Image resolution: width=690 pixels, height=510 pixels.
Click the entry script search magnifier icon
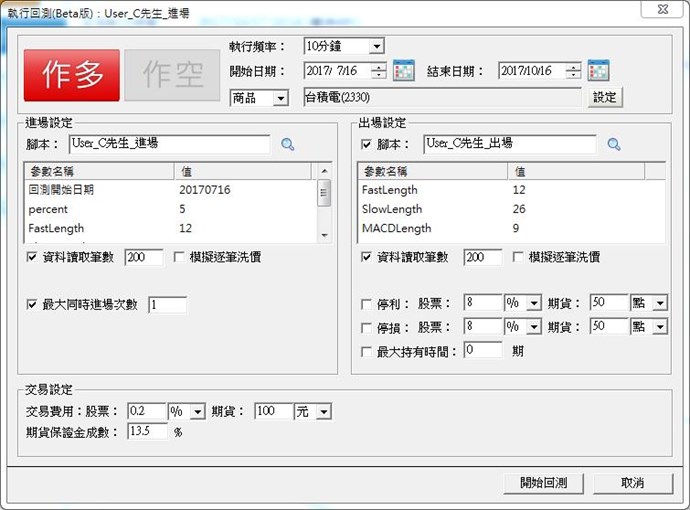[288, 145]
